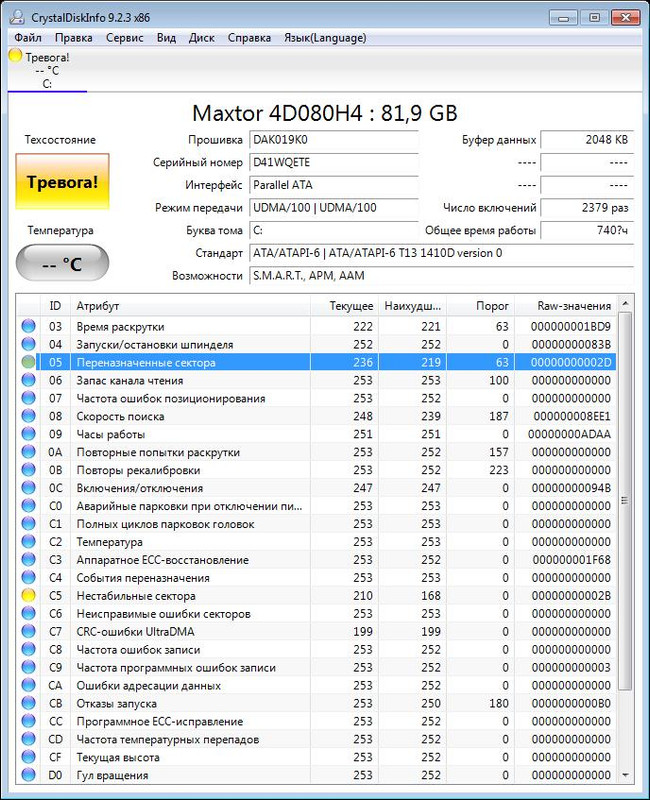Click the Прошивка field DAK019K0
The image size is (650, 800).
(x=334, y=140)
